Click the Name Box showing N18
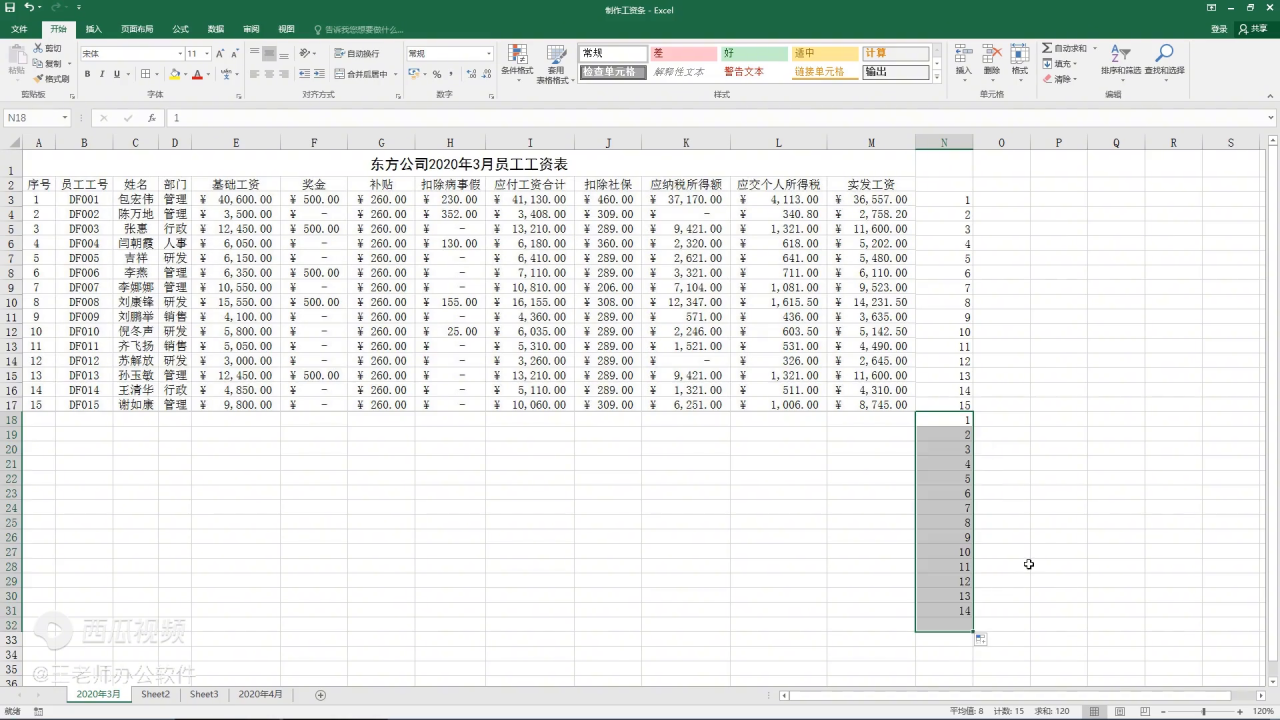Image resolution: width=1280 pixels, height=720 pixels. point(37,118)
